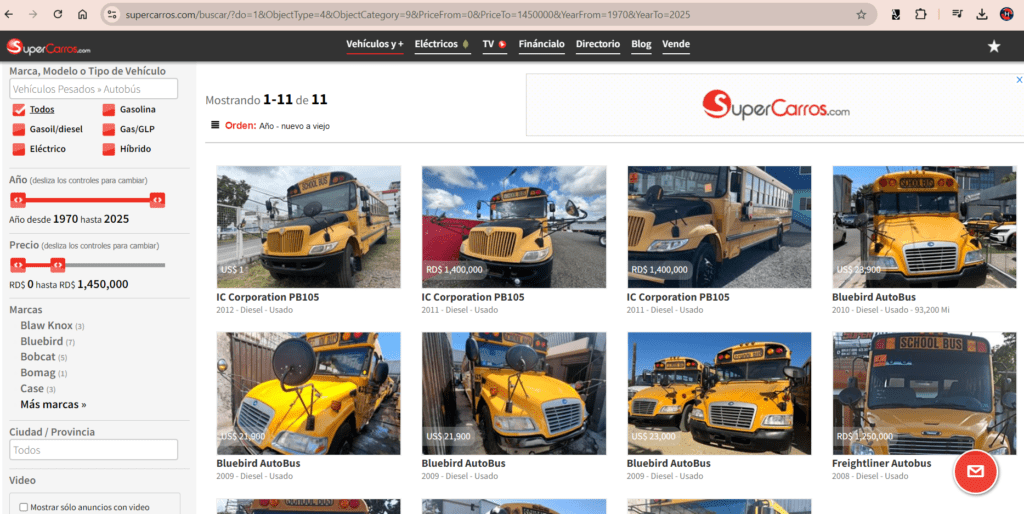This screenshot has height=514, width=1024.
Task: Click the list icon beside Orden
Action: click(x=215, y=125)
